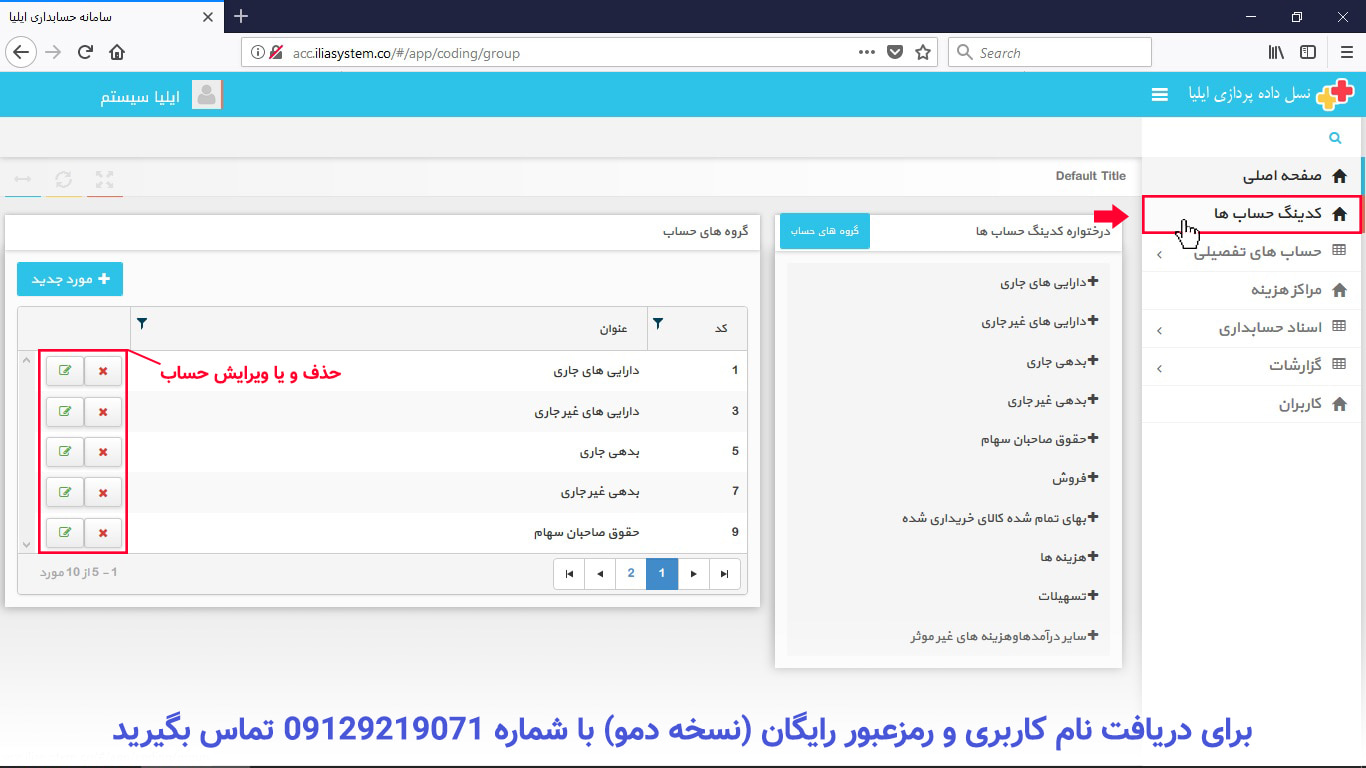
Task: Toggle the sidebar hamburger menu
Action: 1159,94
